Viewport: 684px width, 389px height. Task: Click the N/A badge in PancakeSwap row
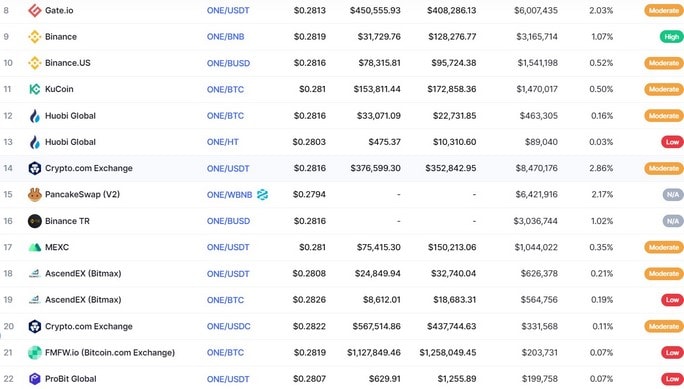click(673, 194)
